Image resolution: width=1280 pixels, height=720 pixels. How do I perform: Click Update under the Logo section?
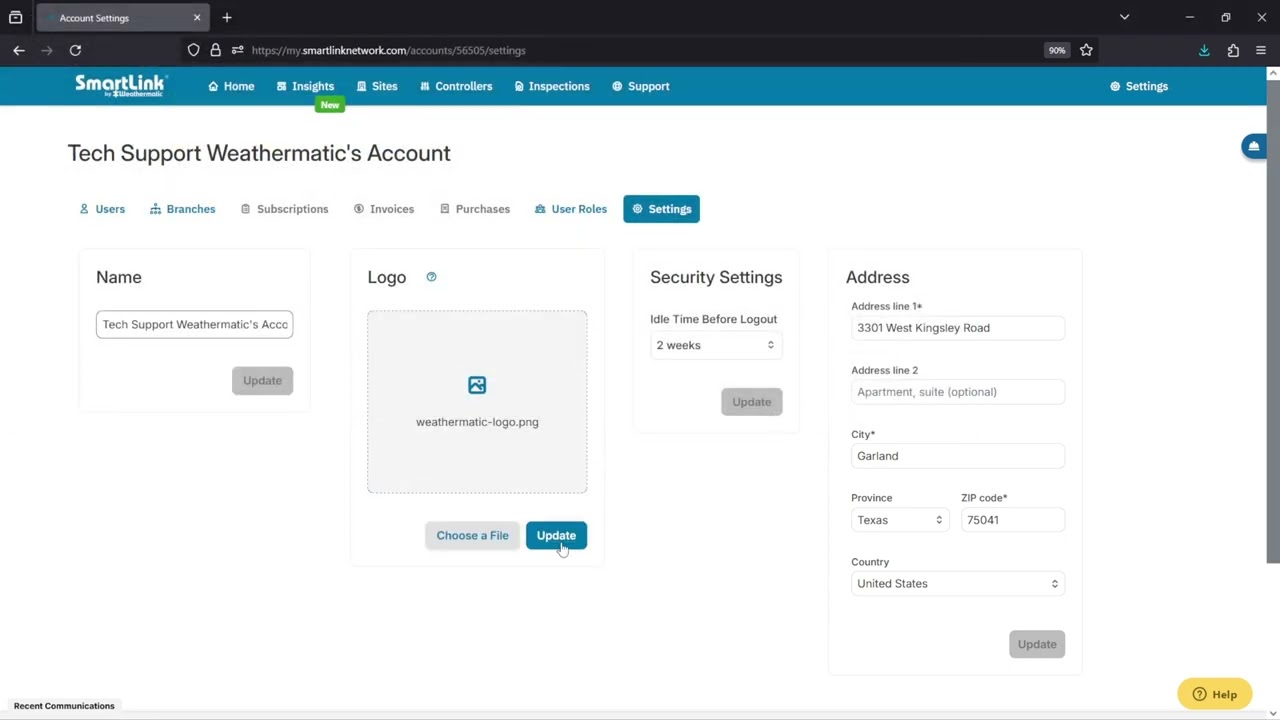(556, 535)
